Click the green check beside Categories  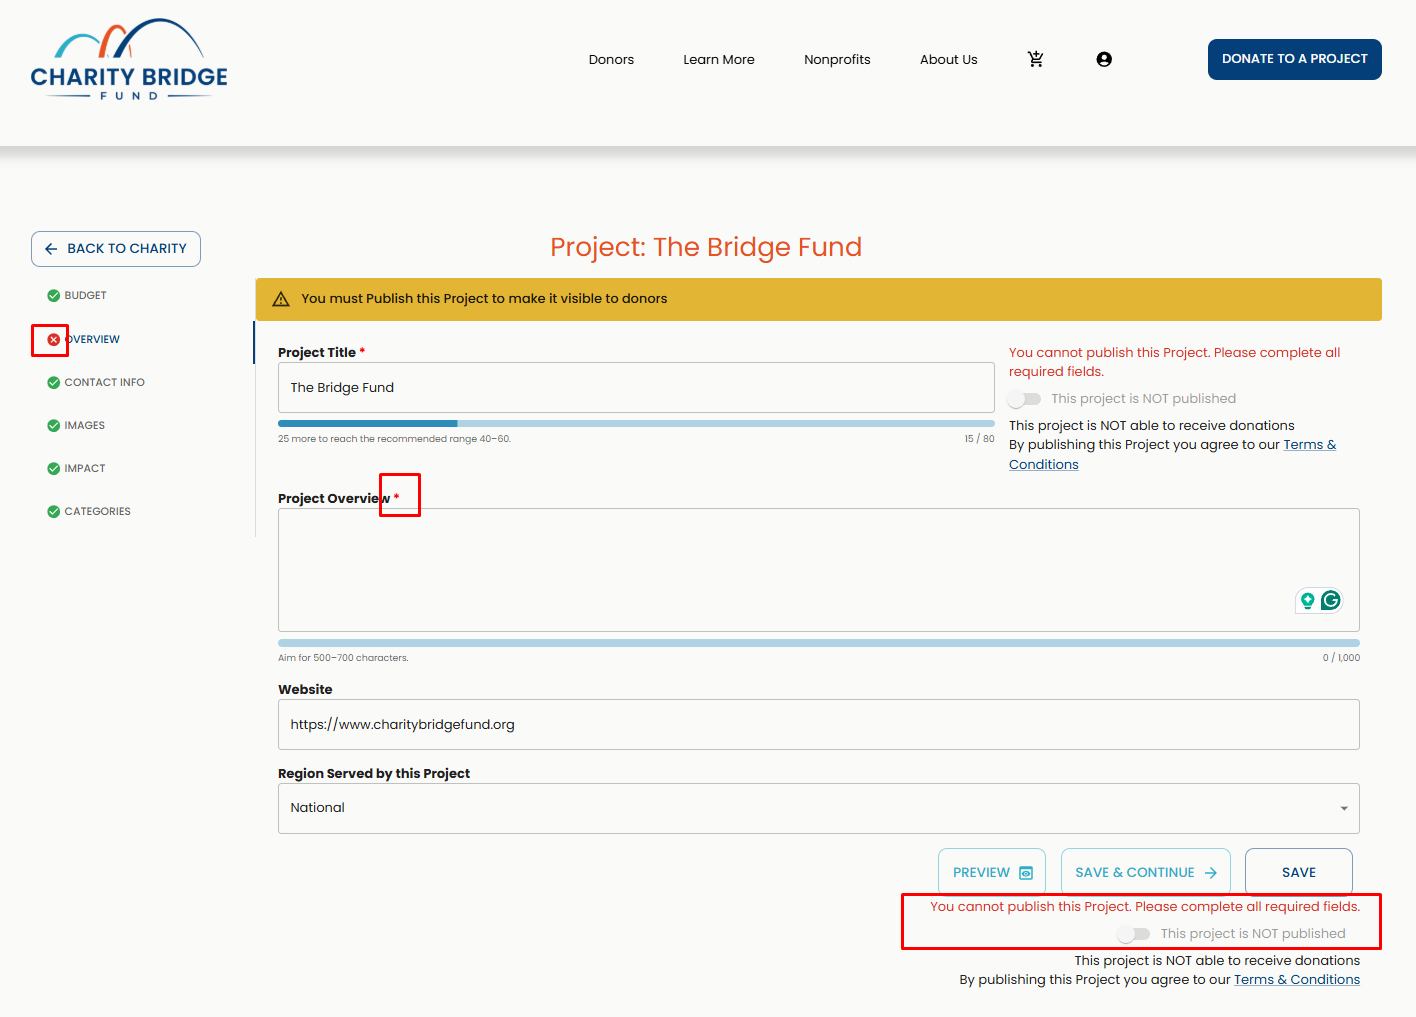(54, 511)
